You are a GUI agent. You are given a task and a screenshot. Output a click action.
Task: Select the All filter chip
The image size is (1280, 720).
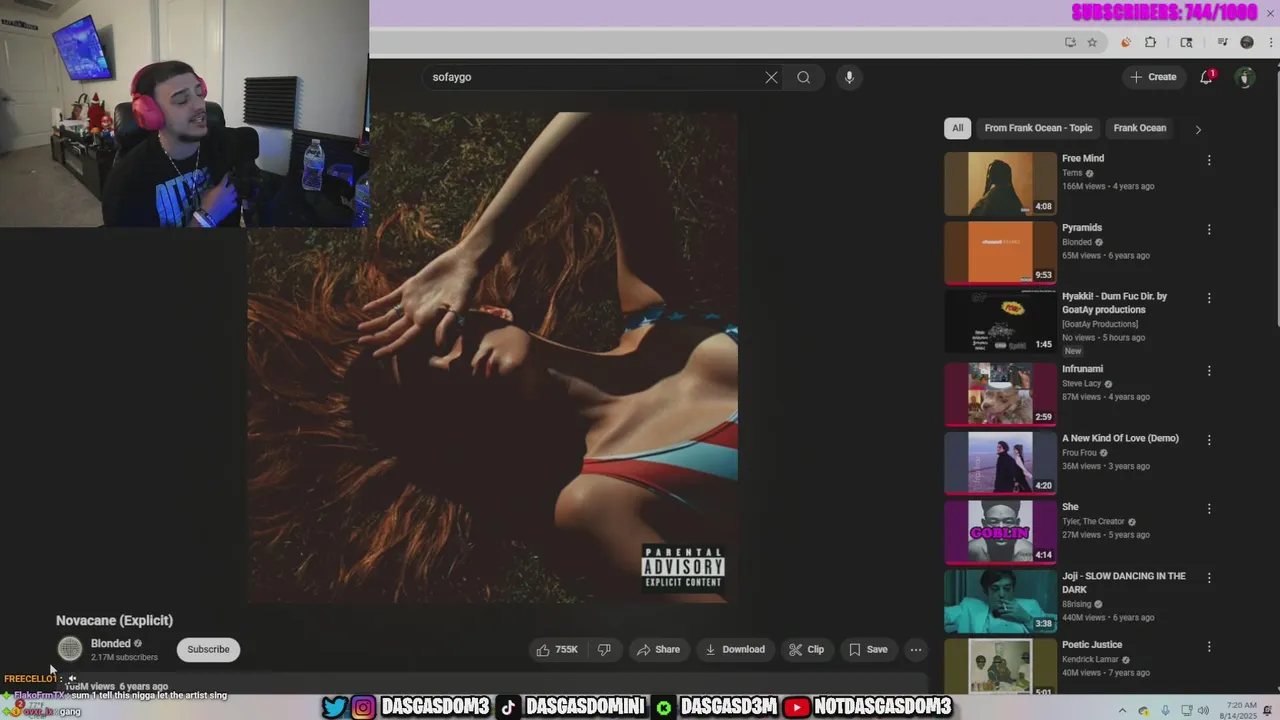pyautogui.click(x=957, y=128)
